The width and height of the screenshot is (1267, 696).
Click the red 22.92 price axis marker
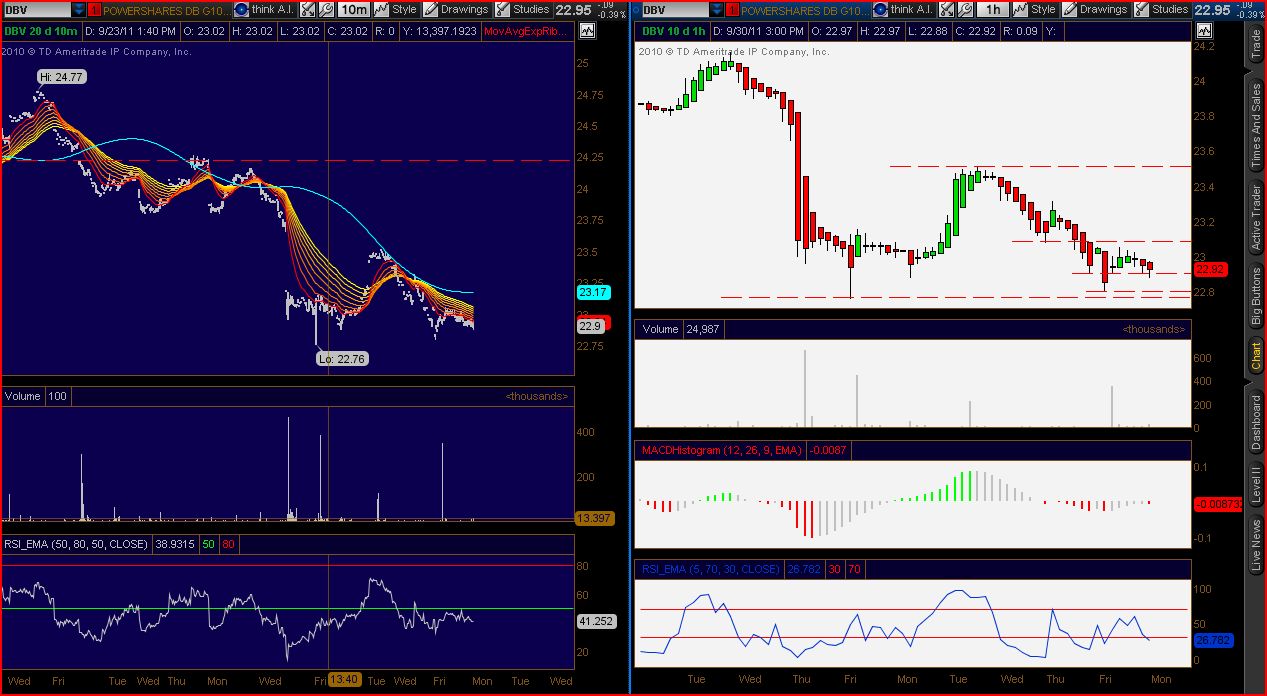point(1209,269)
